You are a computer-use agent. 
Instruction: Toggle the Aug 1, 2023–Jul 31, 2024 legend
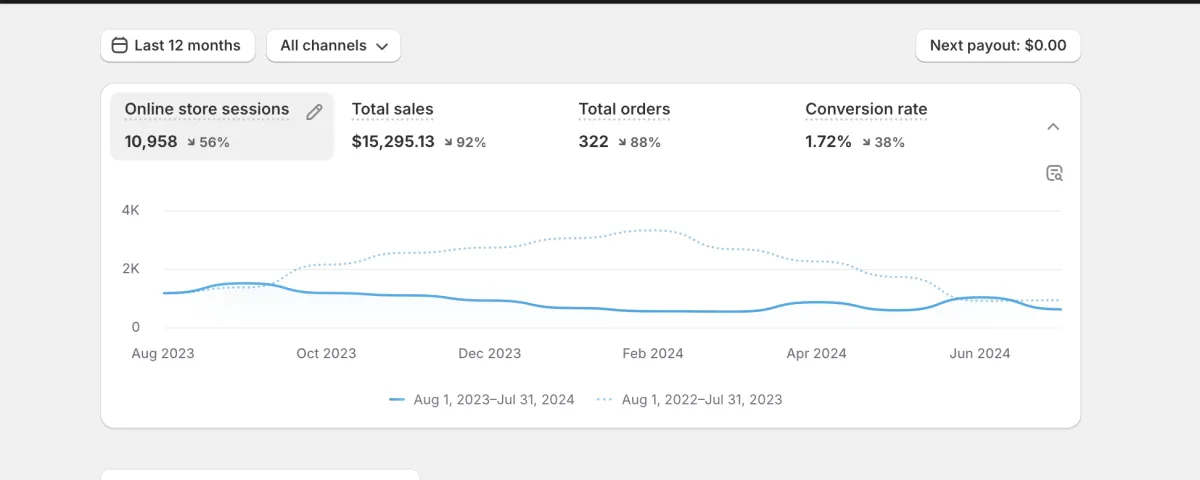click(x=482, y=399)
